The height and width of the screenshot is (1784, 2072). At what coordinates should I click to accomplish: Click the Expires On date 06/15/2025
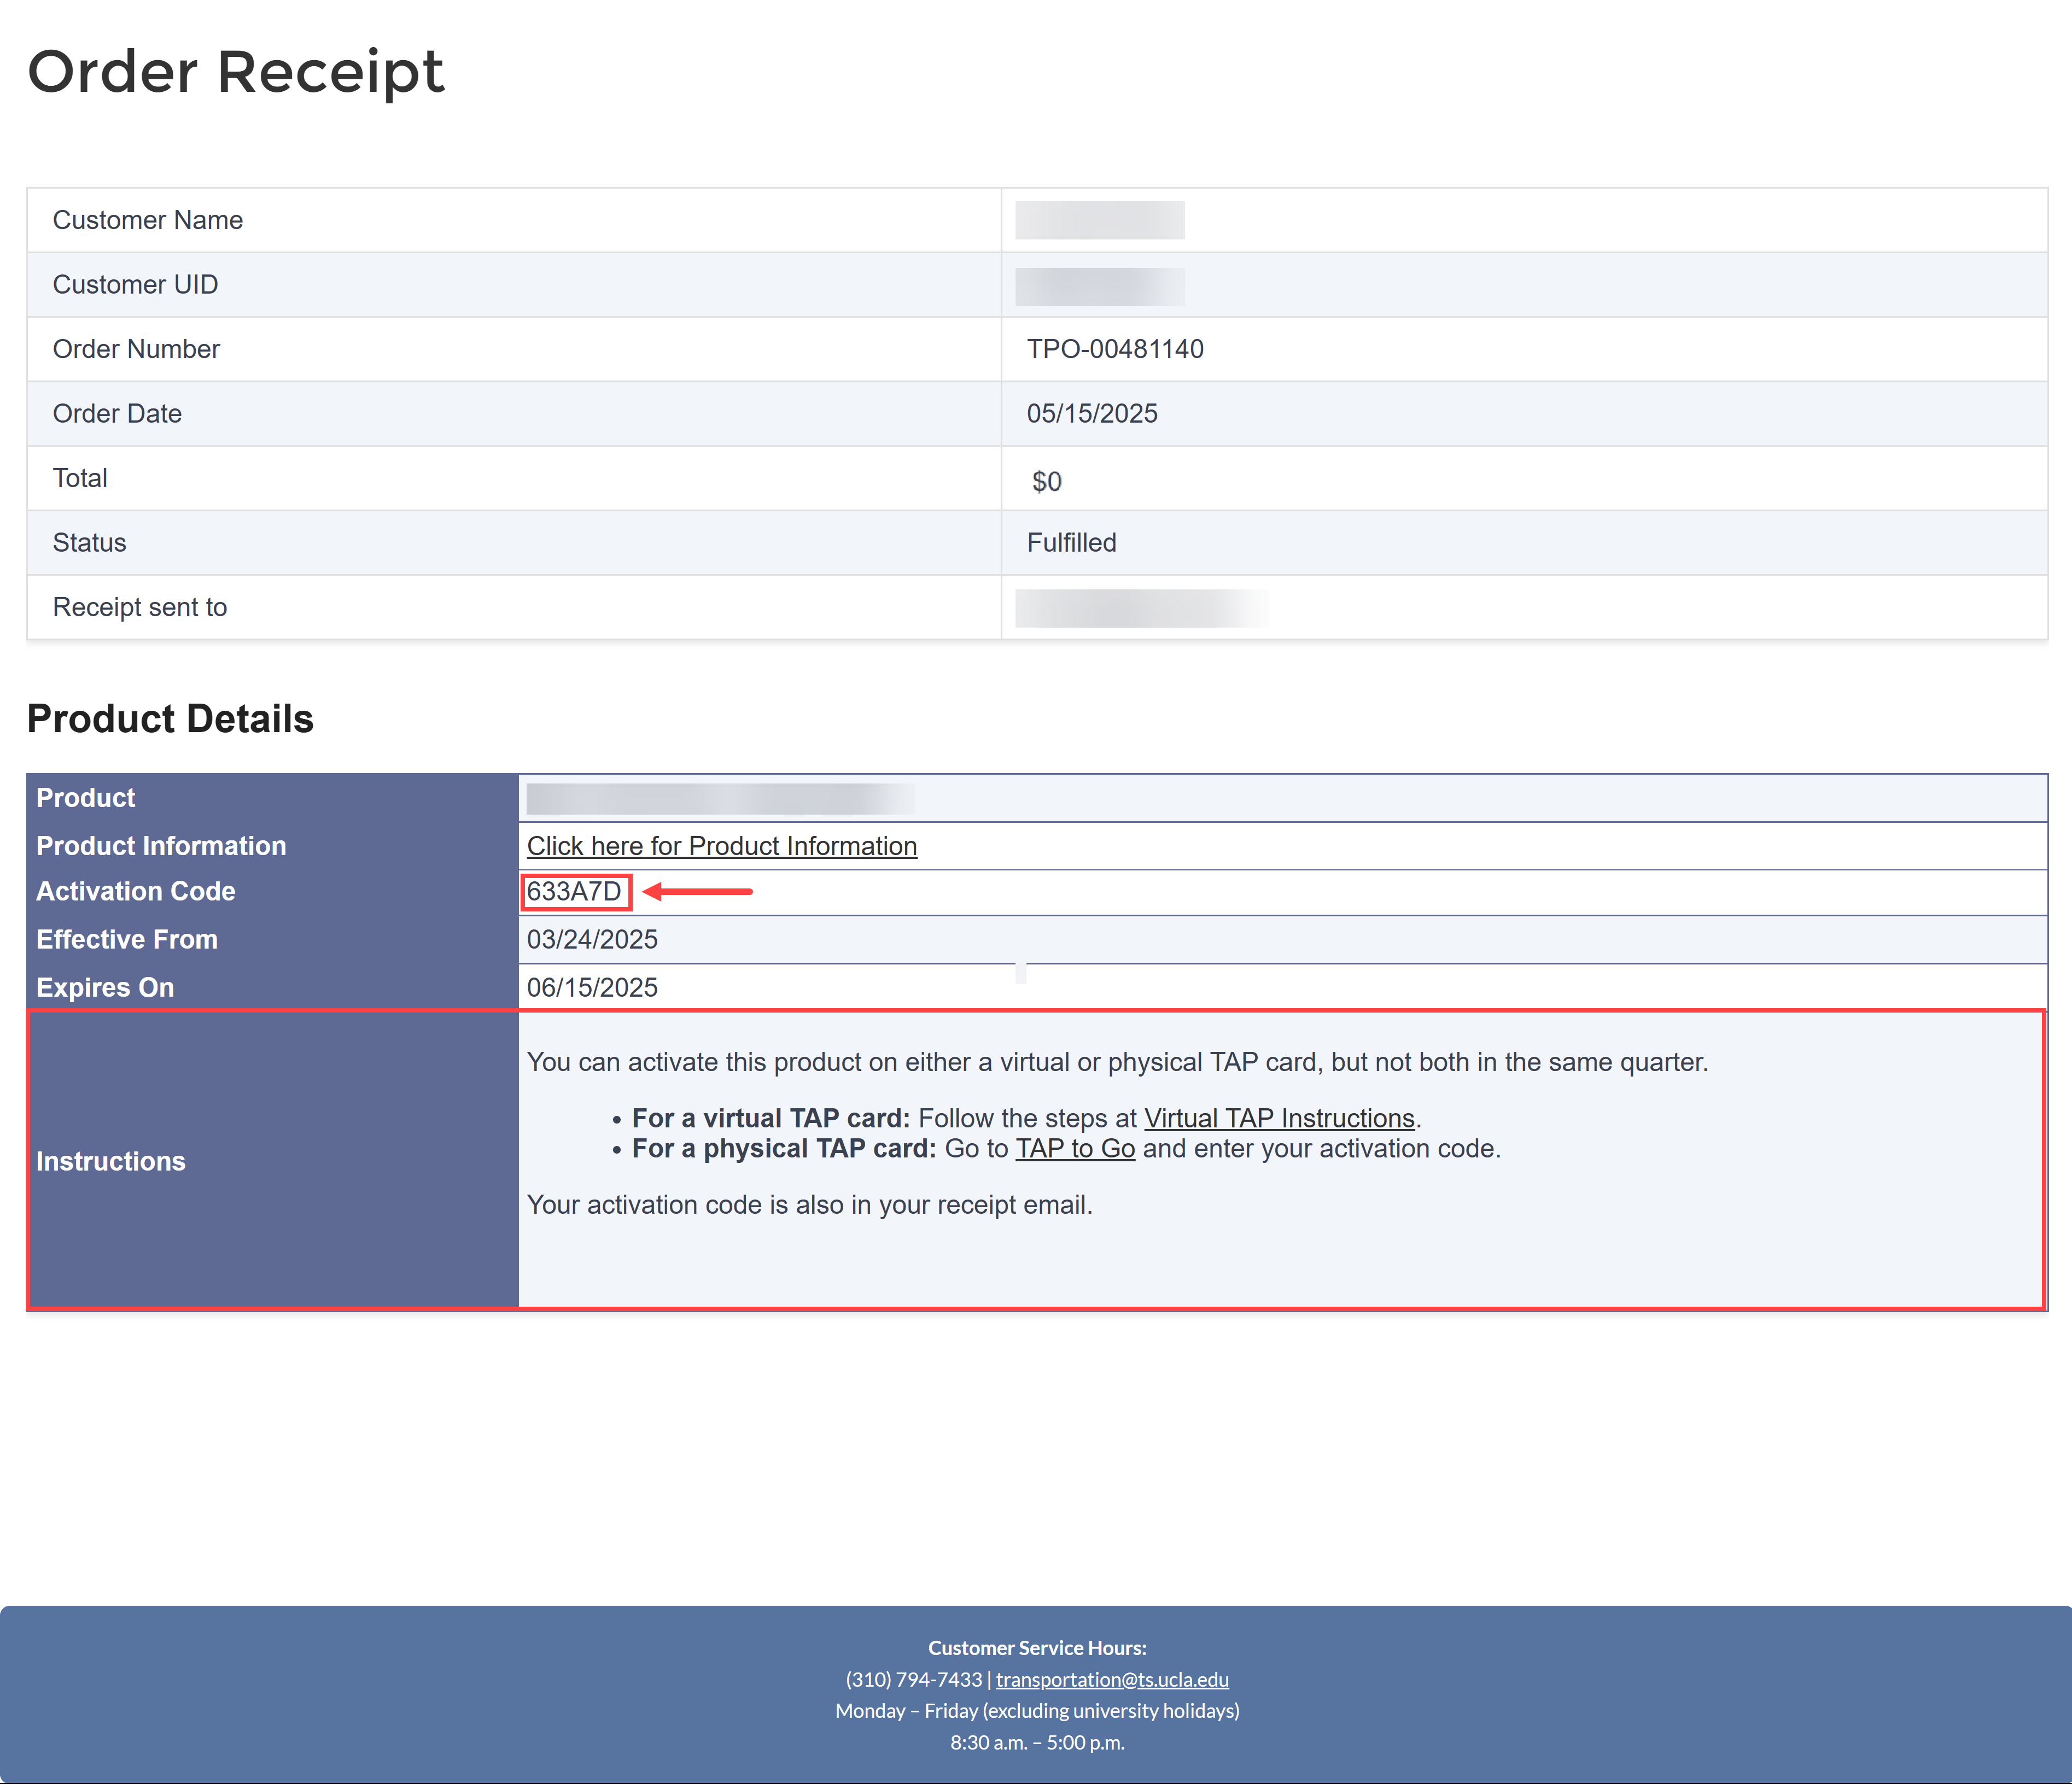coord(592,987)
